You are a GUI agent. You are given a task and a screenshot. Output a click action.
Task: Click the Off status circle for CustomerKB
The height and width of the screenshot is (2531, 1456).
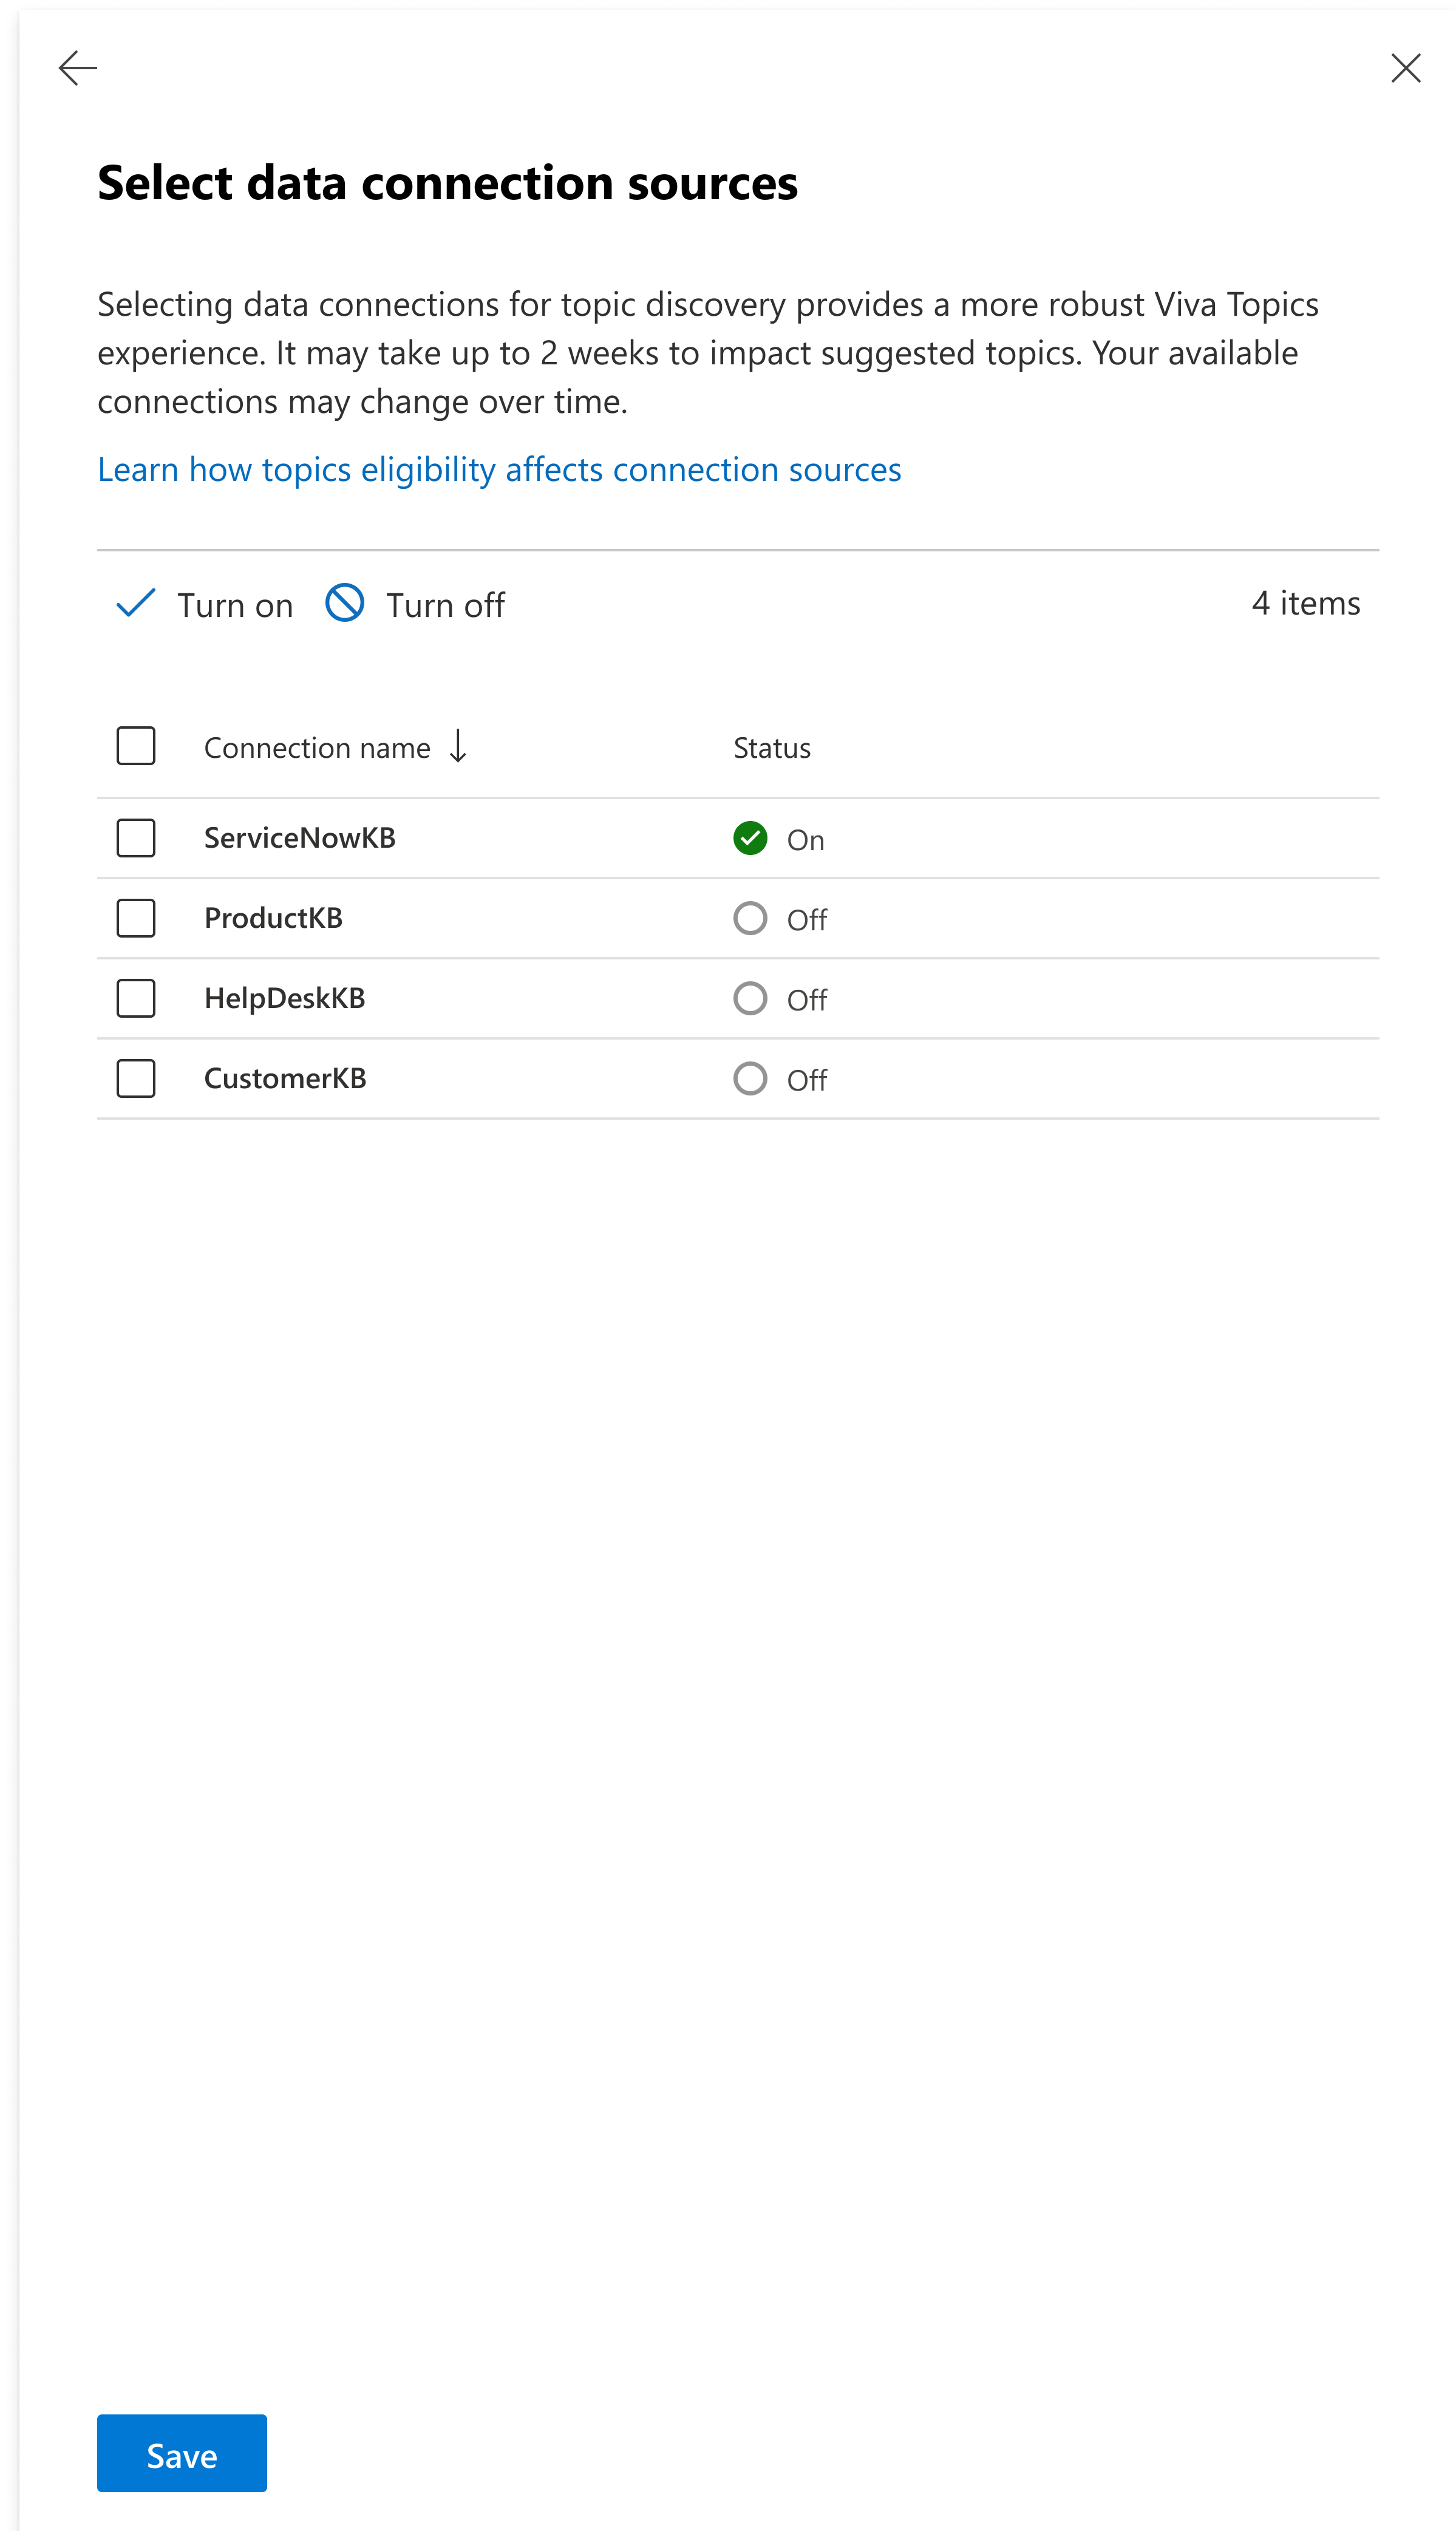click(750, 1078)
